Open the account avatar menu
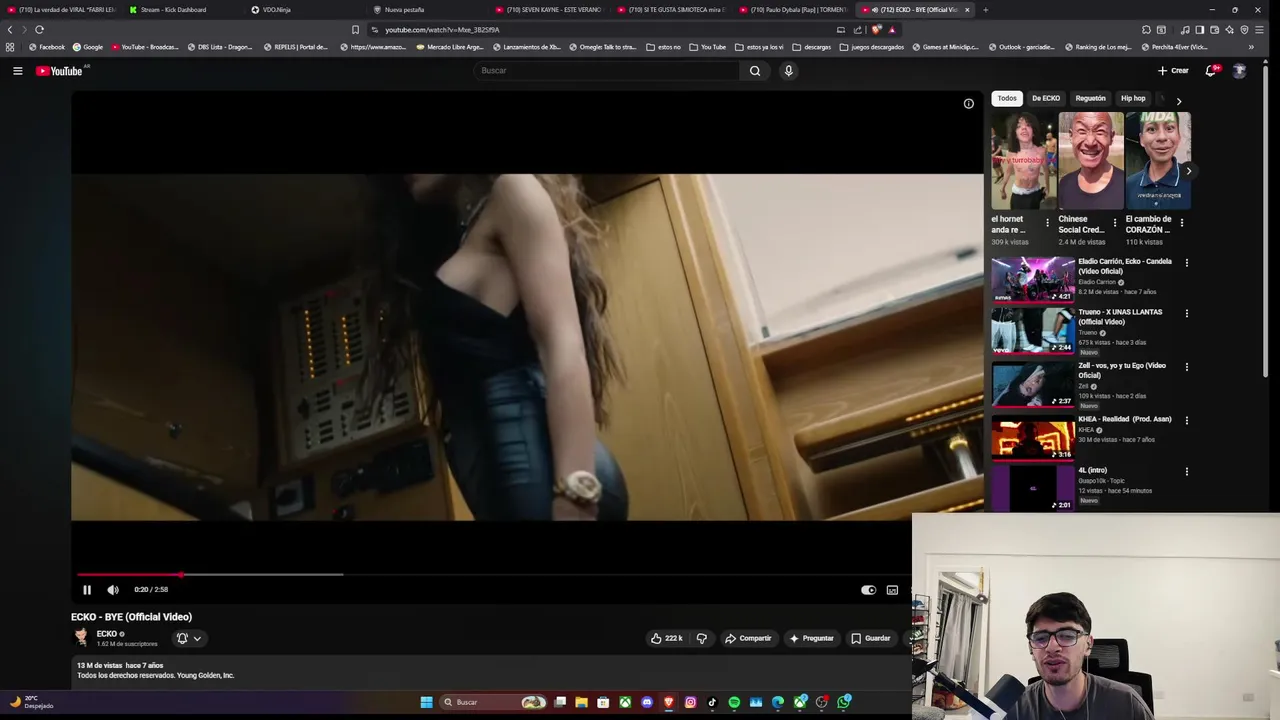Screen dimensions: 1280x720 pyautogui.click(x=1239, y=71)
